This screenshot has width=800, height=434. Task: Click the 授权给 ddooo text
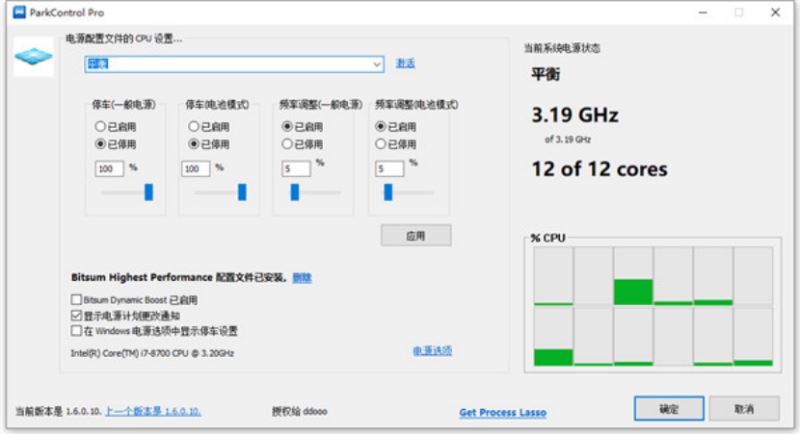point(299,411)
